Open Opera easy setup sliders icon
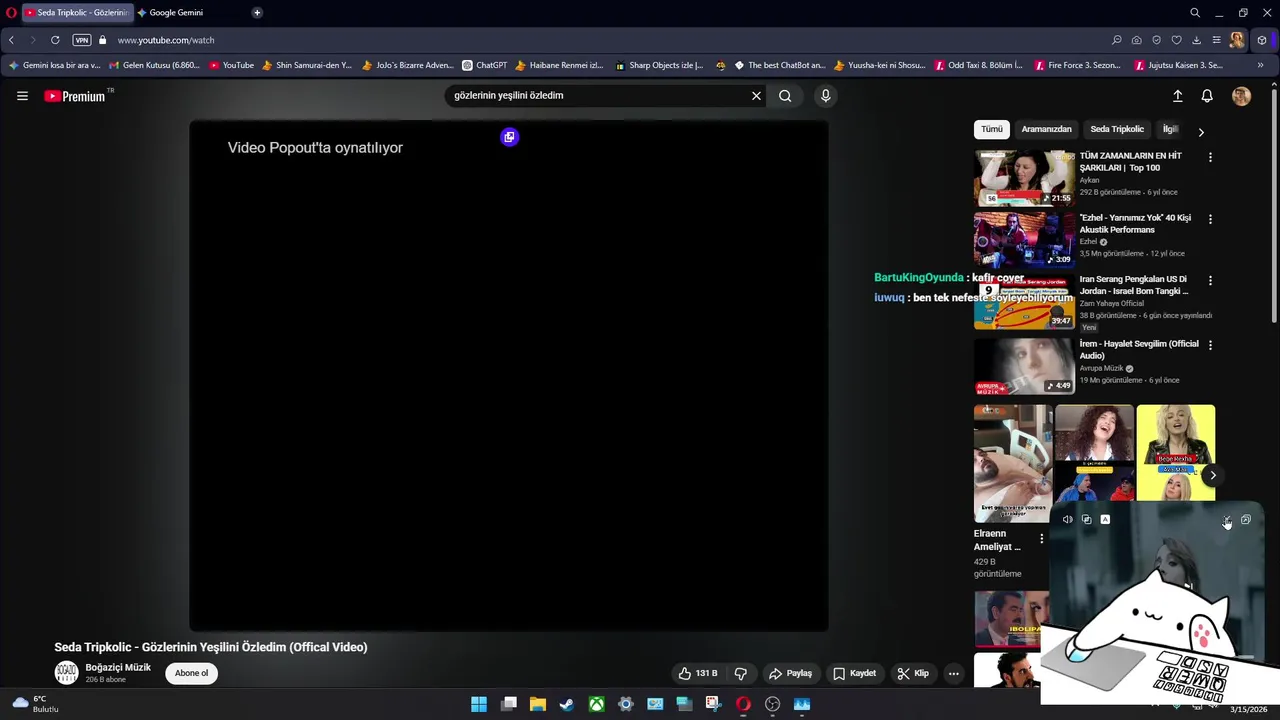 pyautogui.click(x=1217, y=40)
